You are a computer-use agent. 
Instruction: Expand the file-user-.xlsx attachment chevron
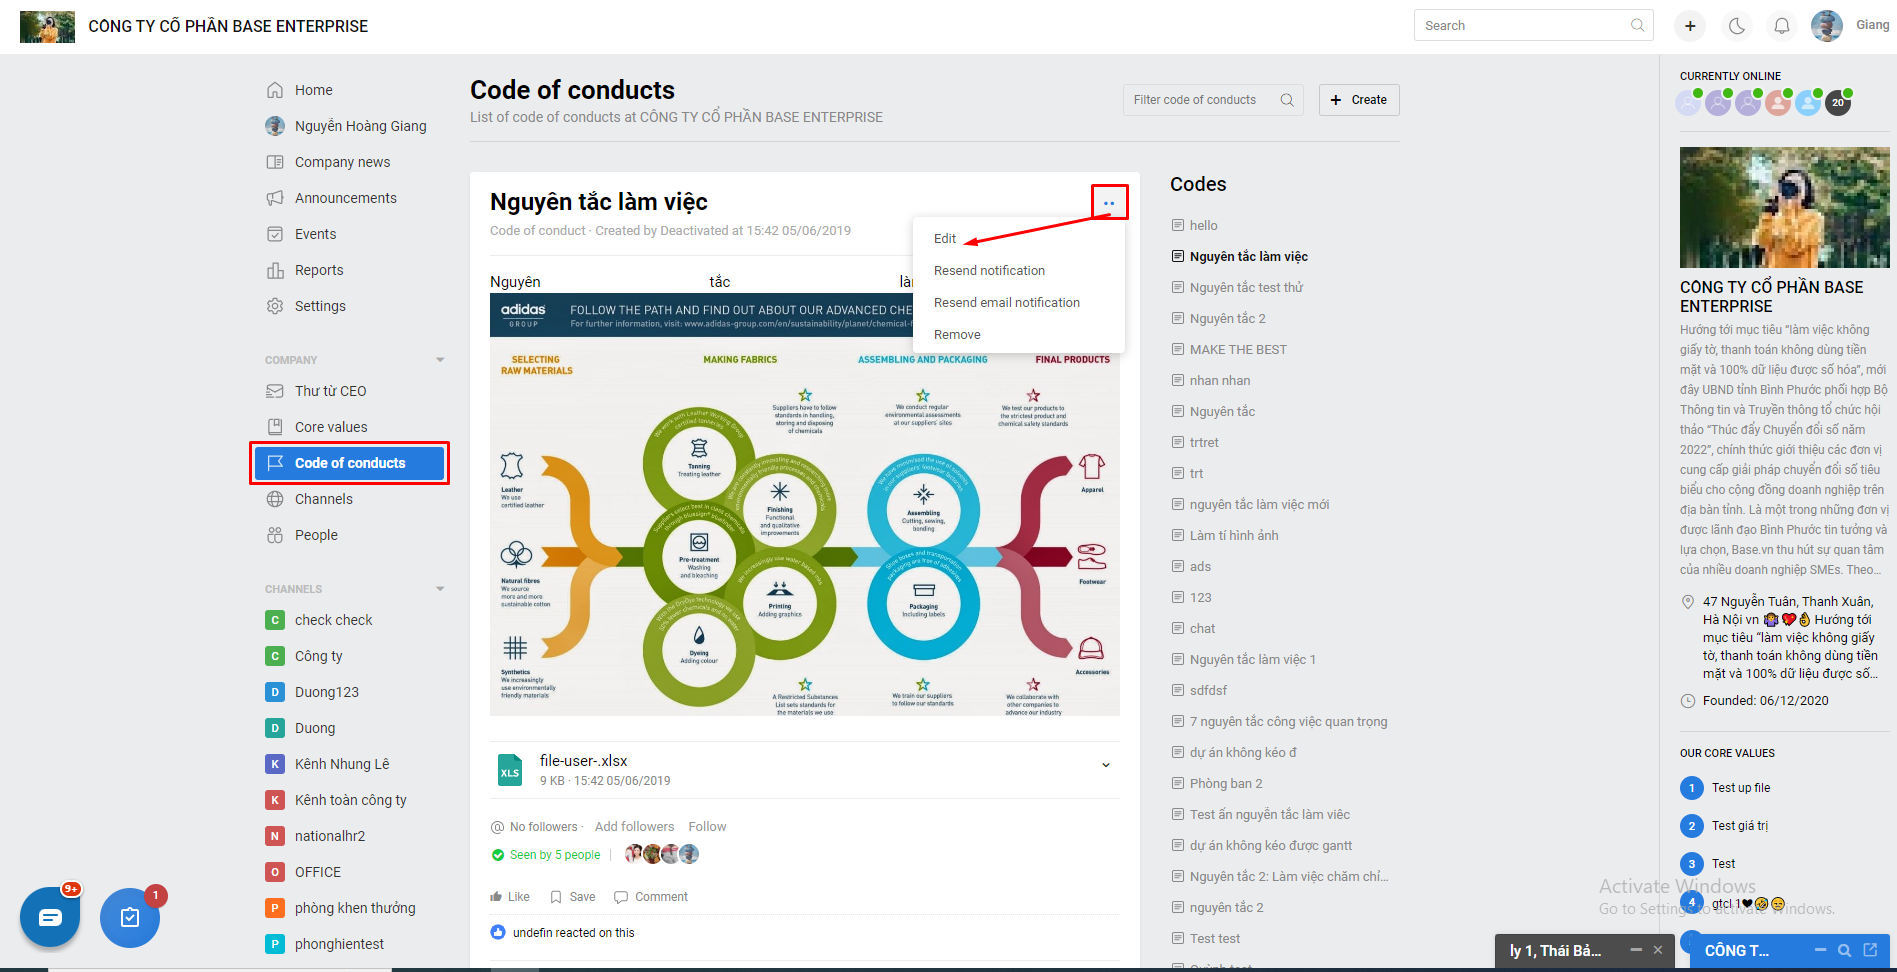click(x=1106, y=765)
